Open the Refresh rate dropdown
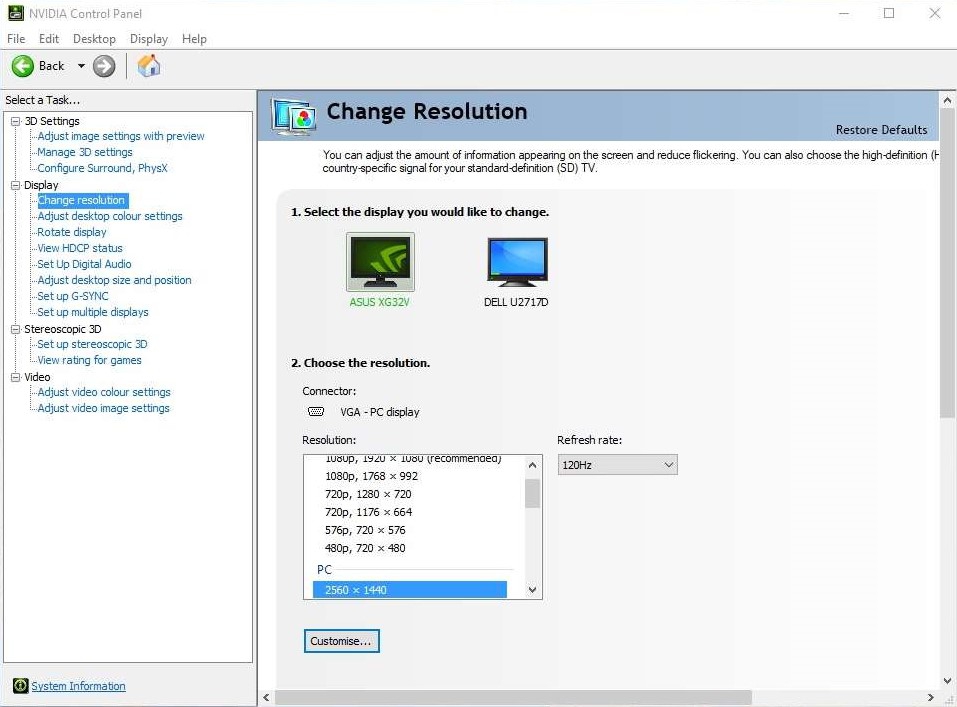The width and height of the screenshot is (957, 707). (x=617, y=465)
